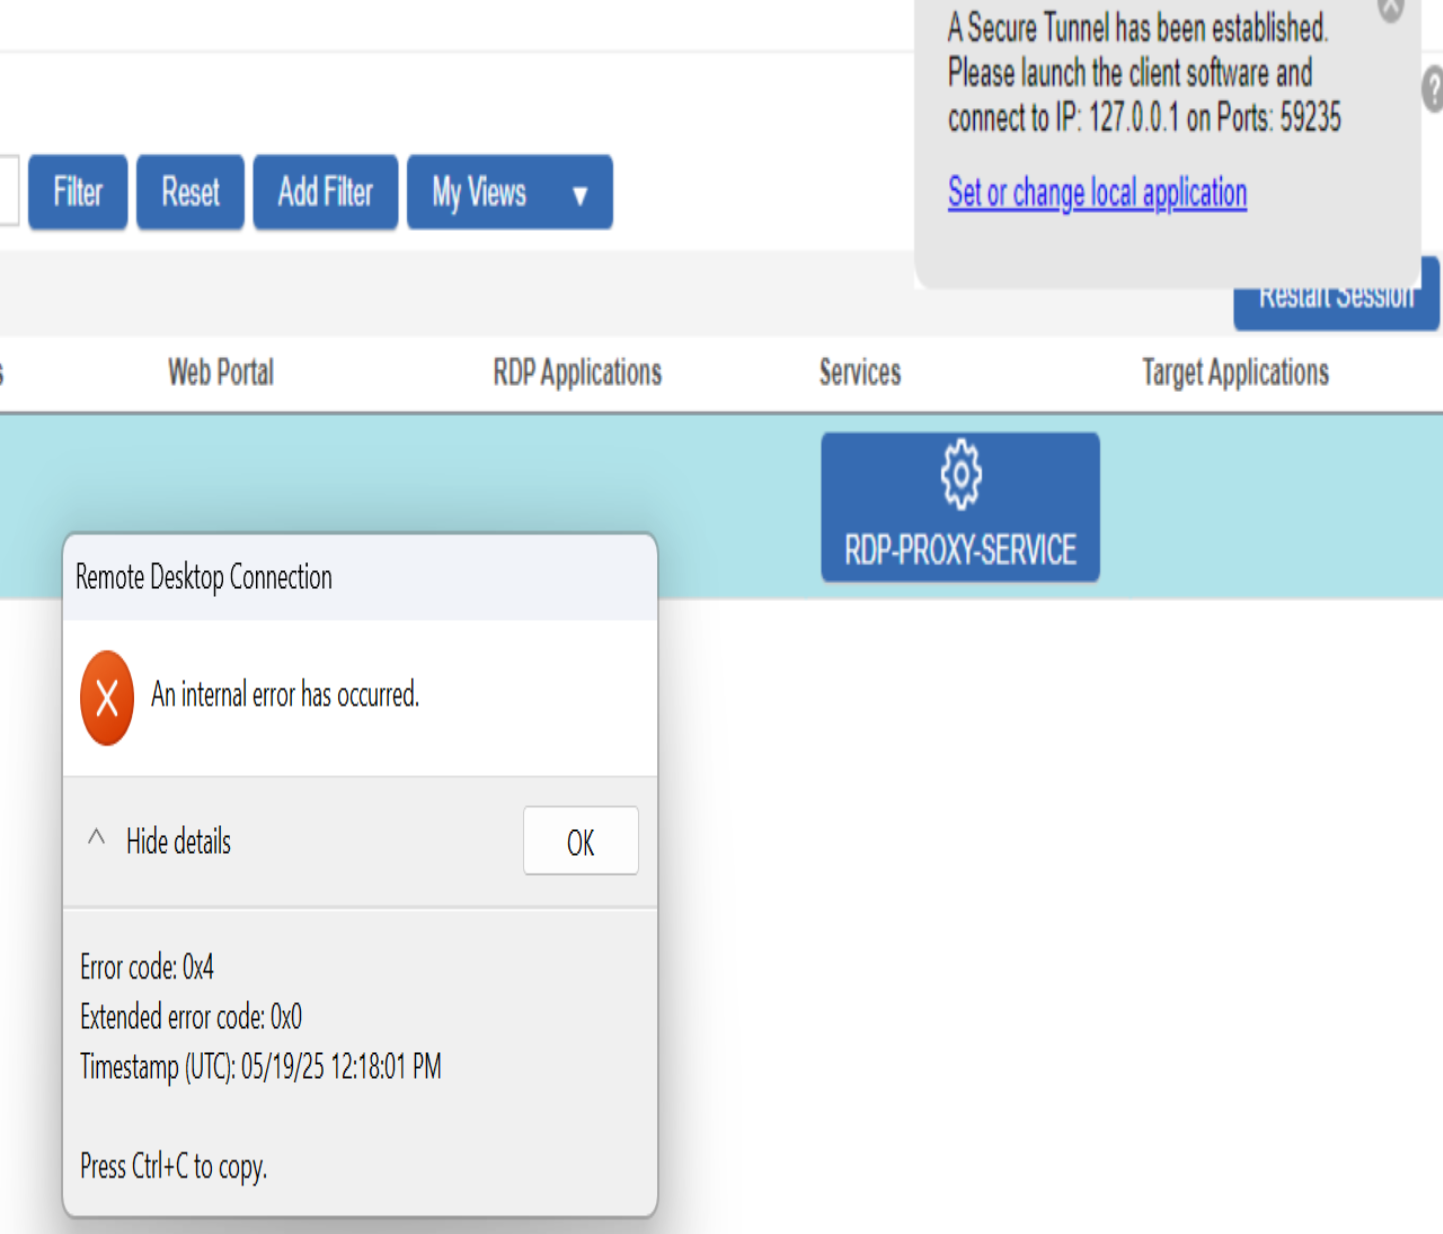Collapse the error details with Hide details

pos(160,841)
